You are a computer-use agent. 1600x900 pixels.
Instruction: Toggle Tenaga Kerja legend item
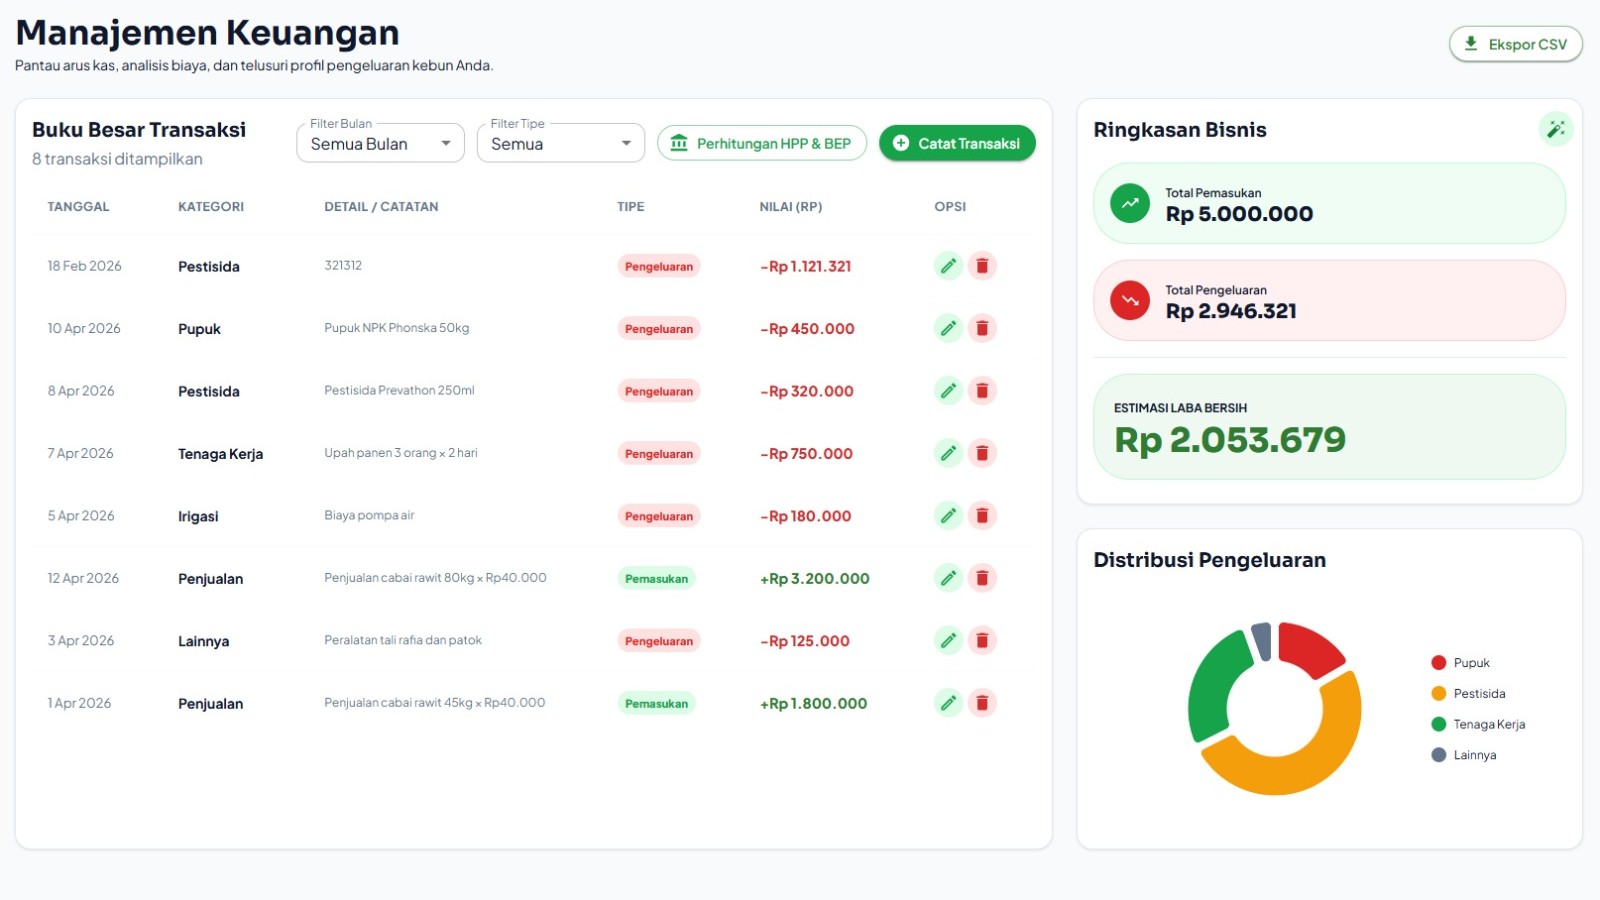[x=1478, y=724]
